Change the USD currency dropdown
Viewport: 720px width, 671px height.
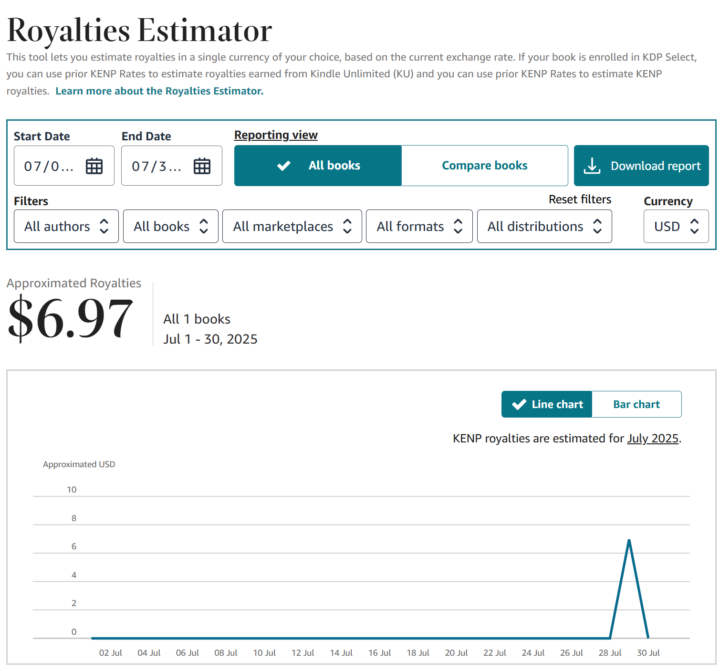(x=676, y=226)
